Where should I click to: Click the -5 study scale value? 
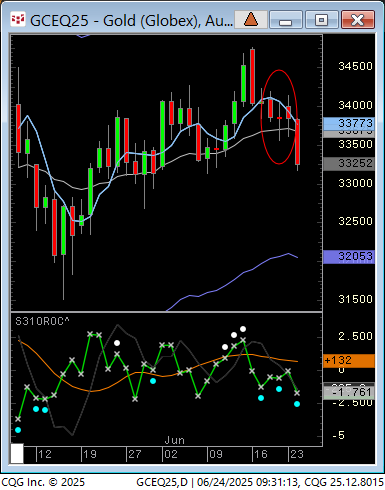tap(338, 435)
